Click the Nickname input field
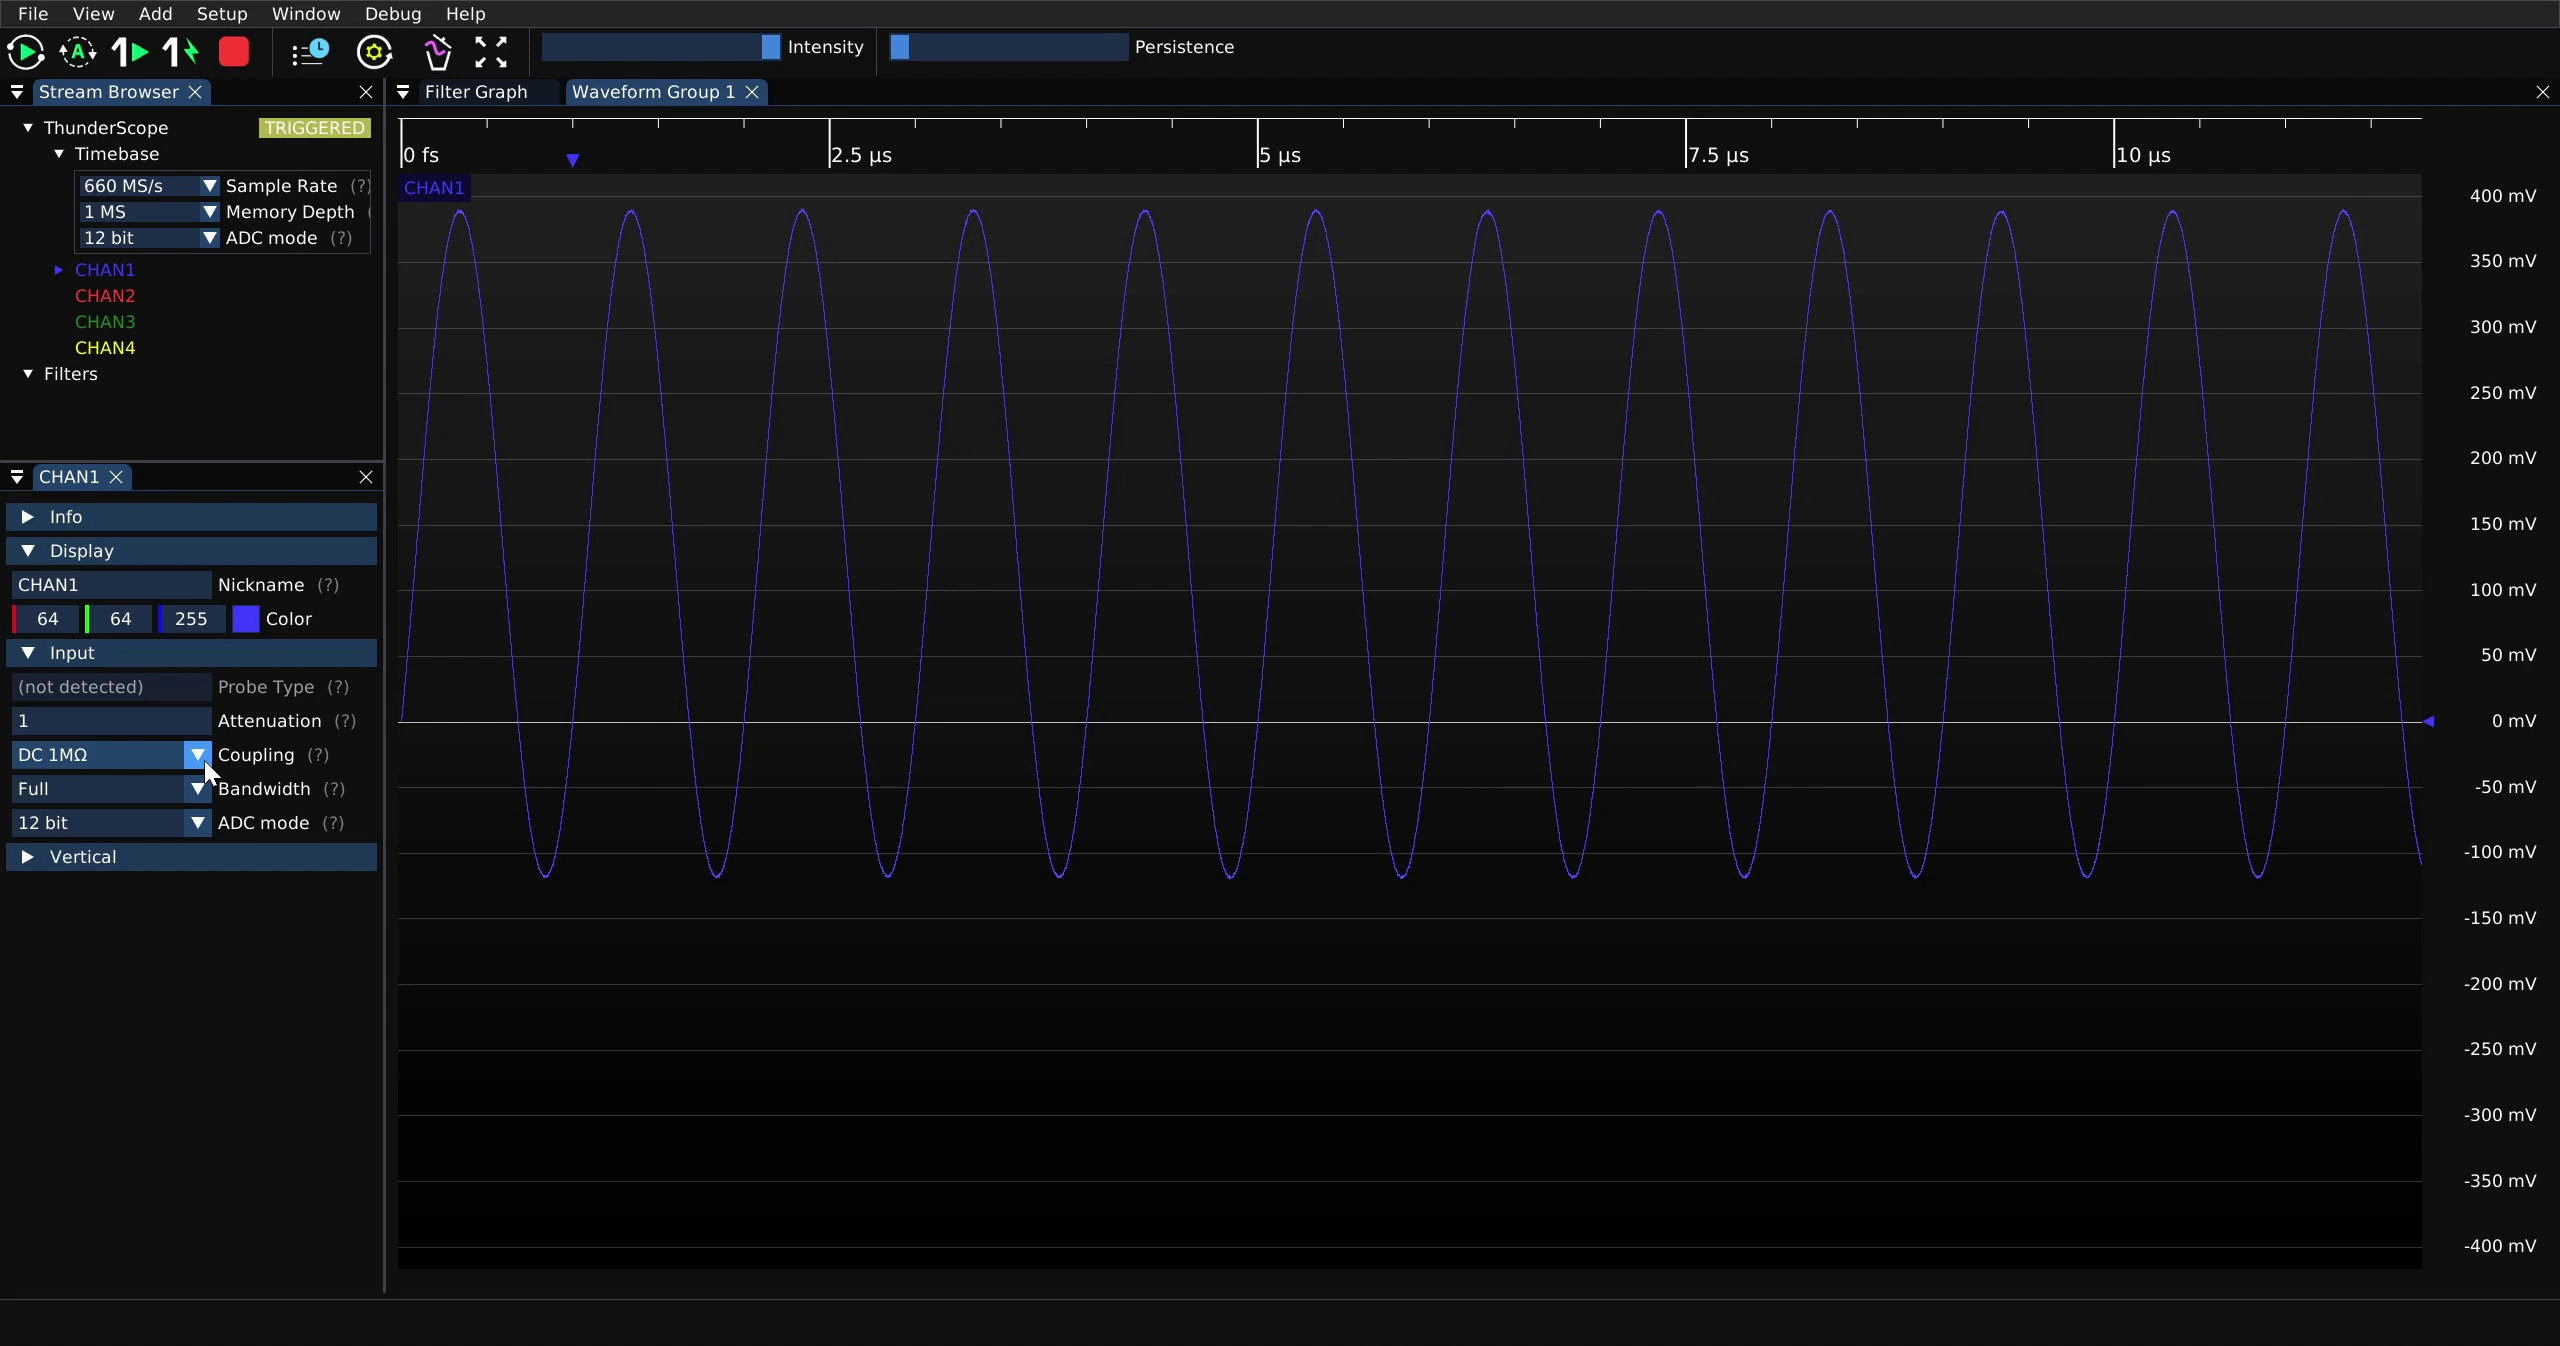The width and height of the screenshot is (2560, 1346). (111, 585)
